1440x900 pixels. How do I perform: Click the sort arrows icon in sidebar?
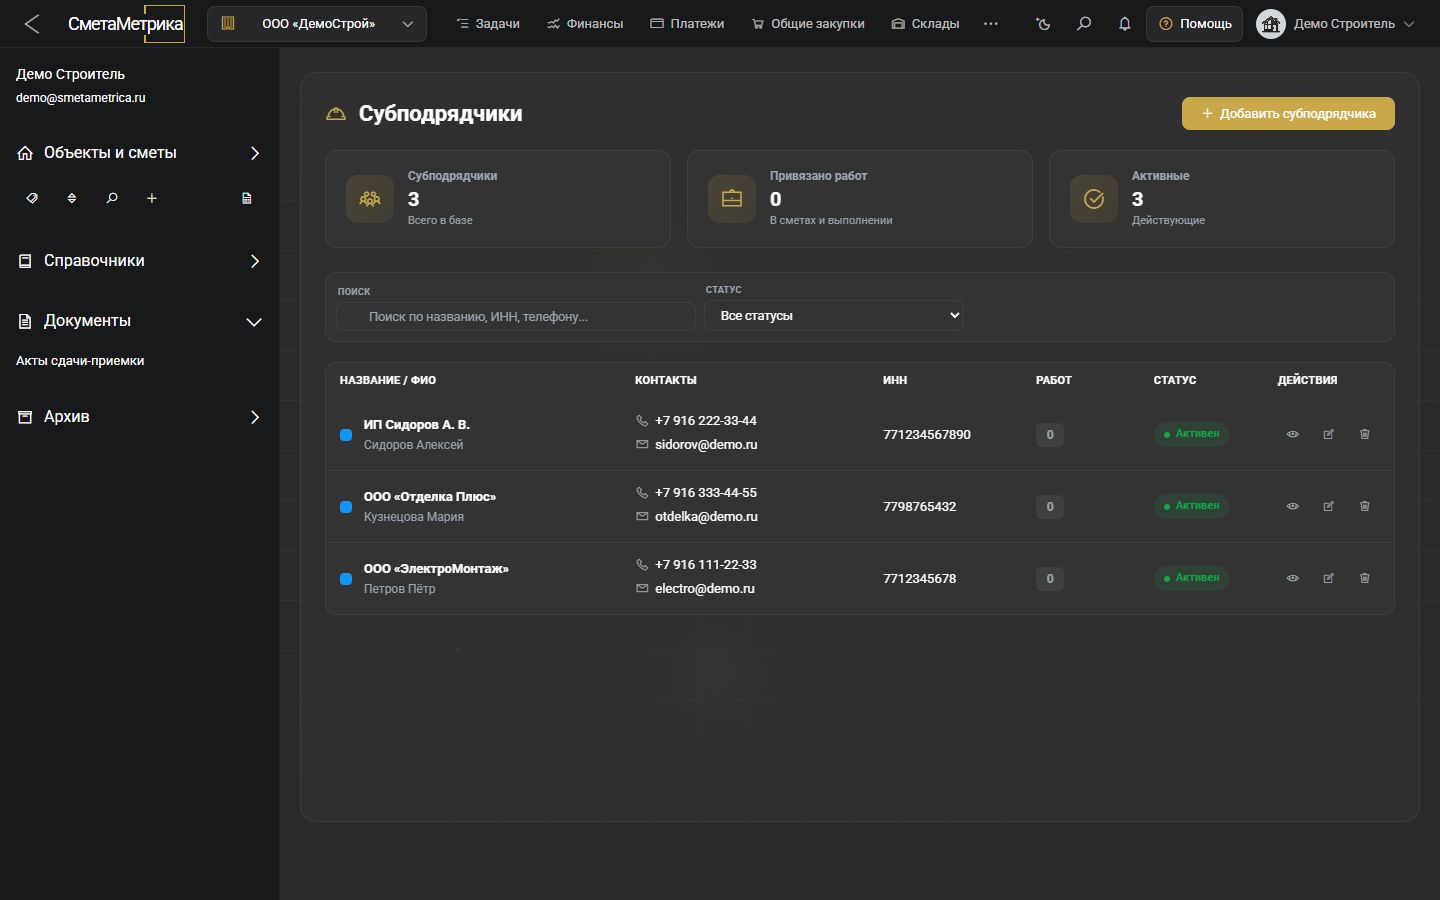[x=72, y=198]
